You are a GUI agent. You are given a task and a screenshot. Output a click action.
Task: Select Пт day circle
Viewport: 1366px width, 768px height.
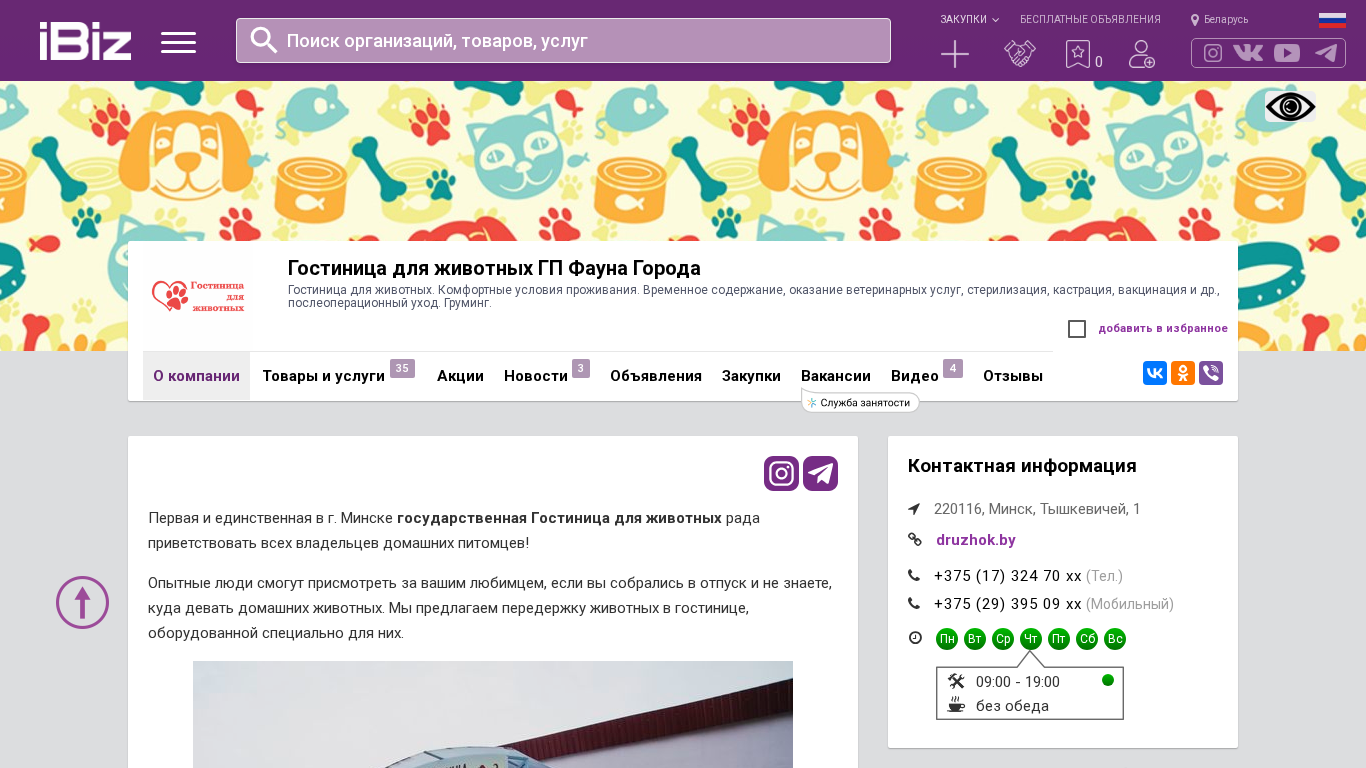1059,639
